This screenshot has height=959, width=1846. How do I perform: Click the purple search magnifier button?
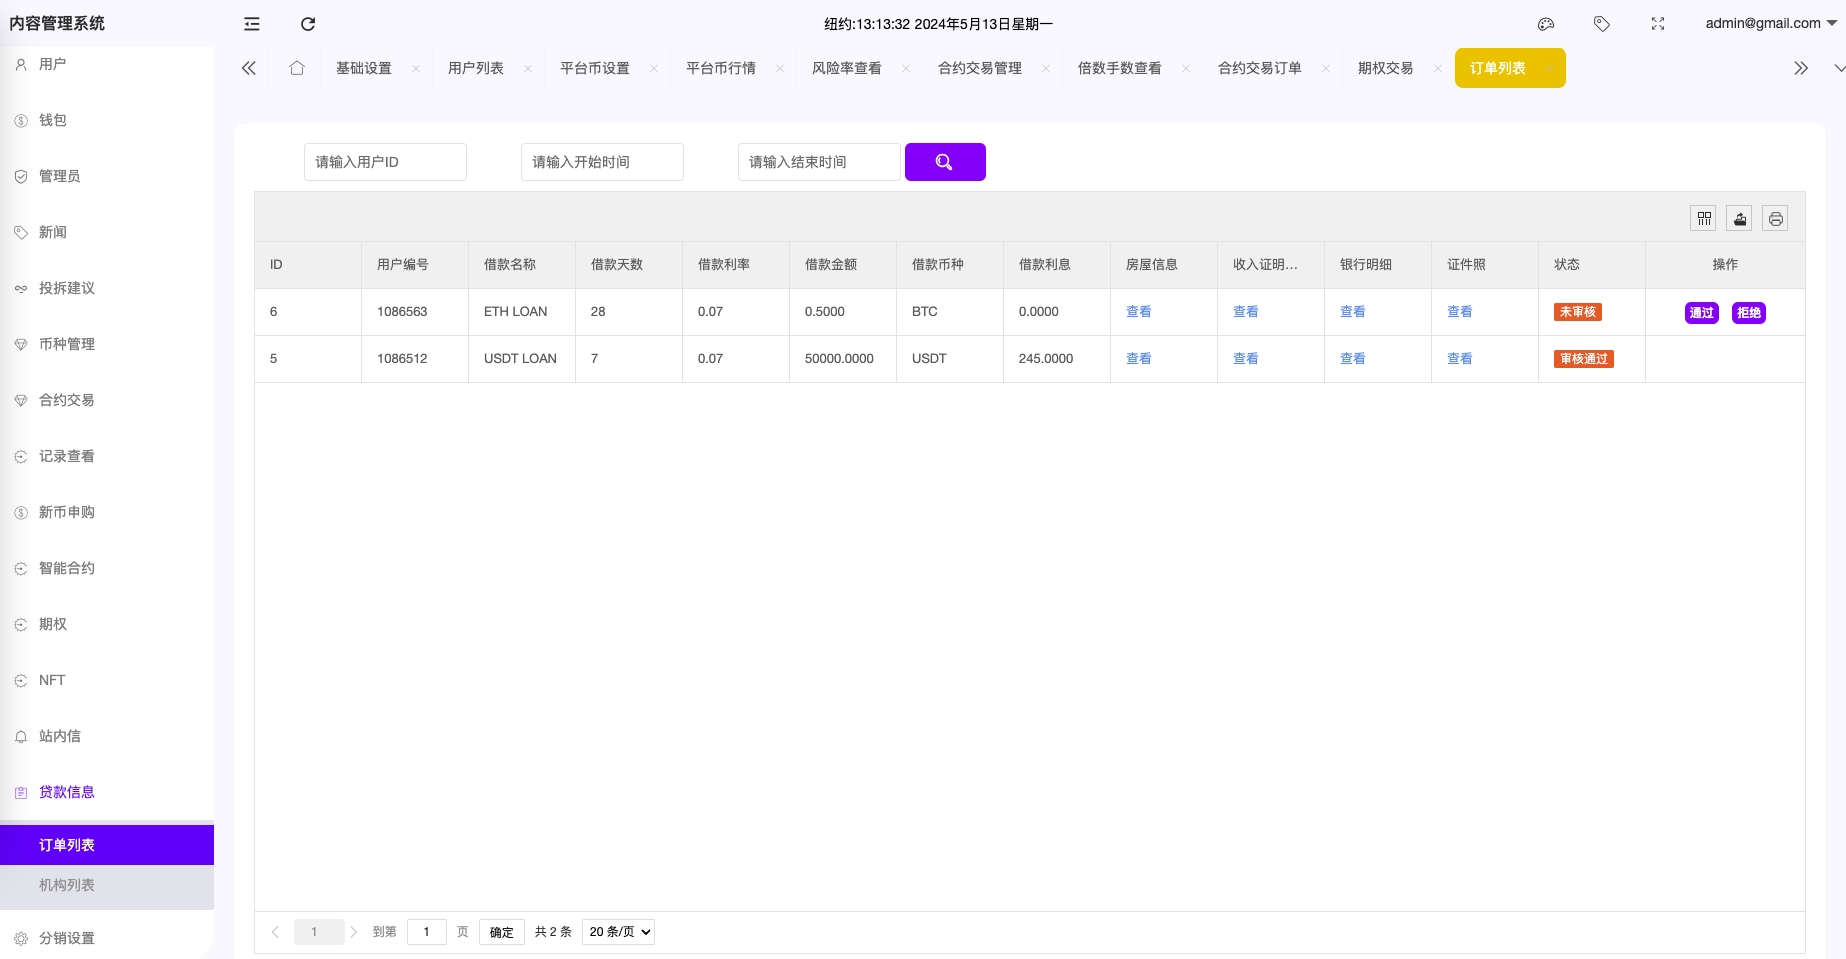tap(944, 162)
